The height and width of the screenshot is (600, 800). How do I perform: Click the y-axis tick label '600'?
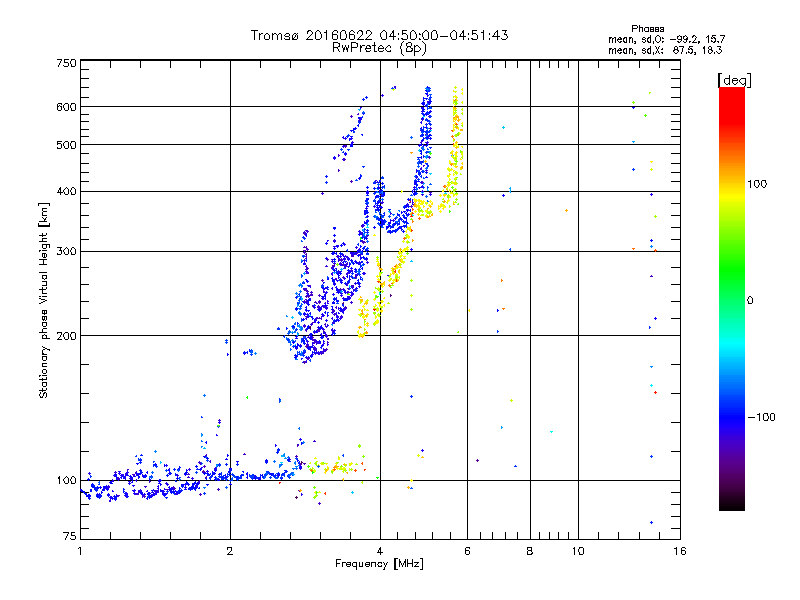click(66, 107)
